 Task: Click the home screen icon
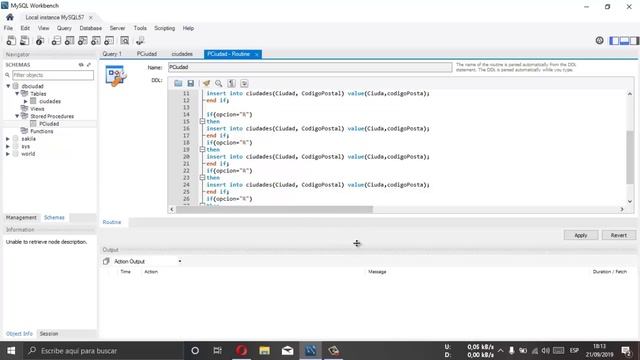coord(10,17)
